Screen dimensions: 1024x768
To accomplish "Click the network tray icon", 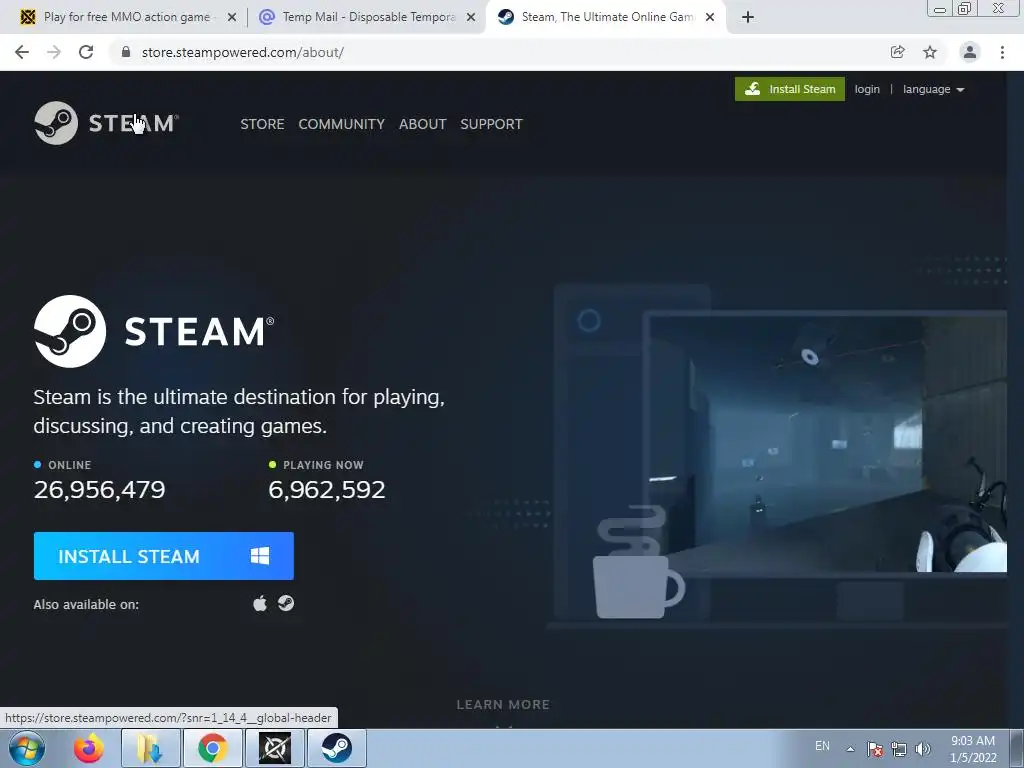I will [899, 749].
